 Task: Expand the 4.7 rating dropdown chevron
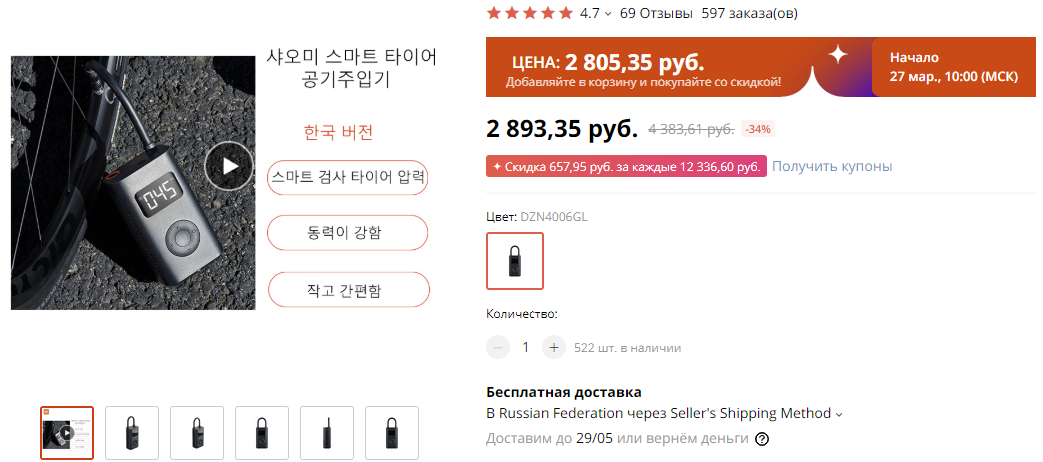click(x=607, y=14)
